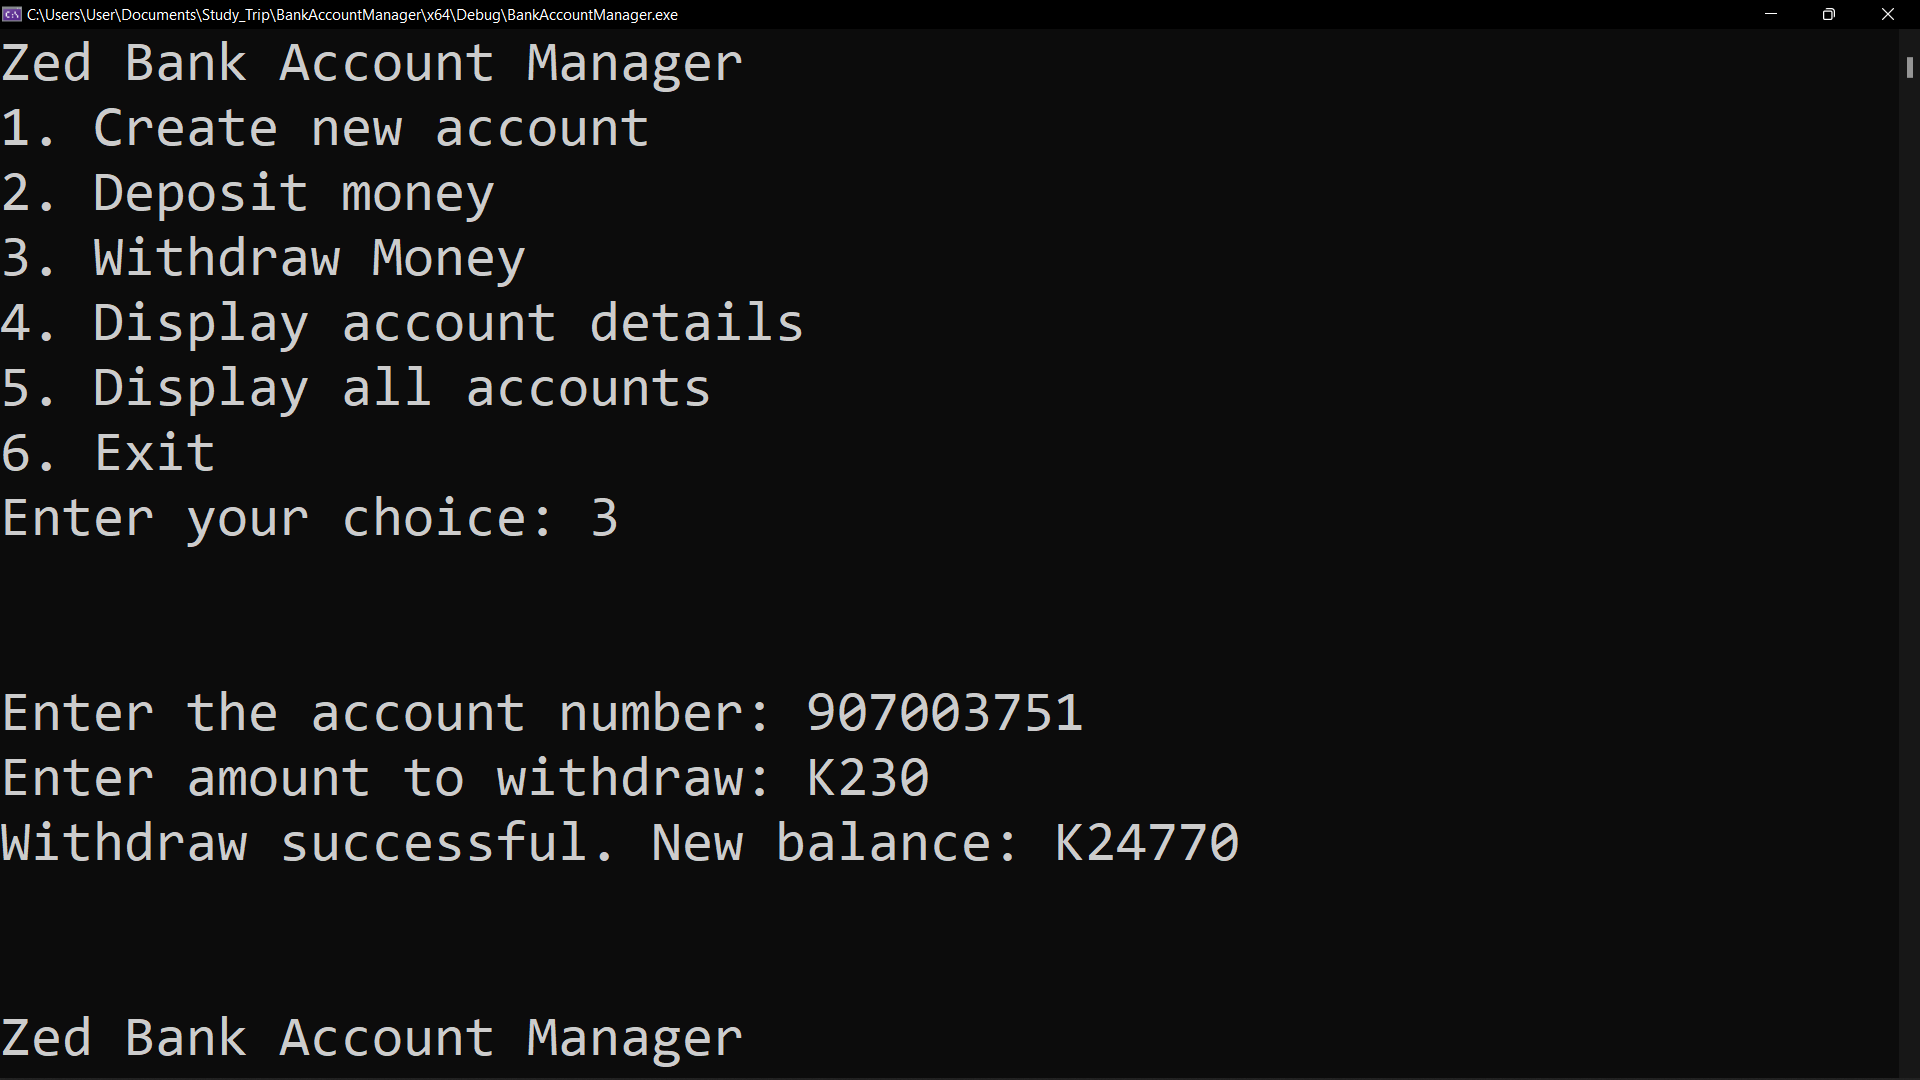Click the new balance value K24770
1920x1080 pixels.
click(x=1147, y=843)
